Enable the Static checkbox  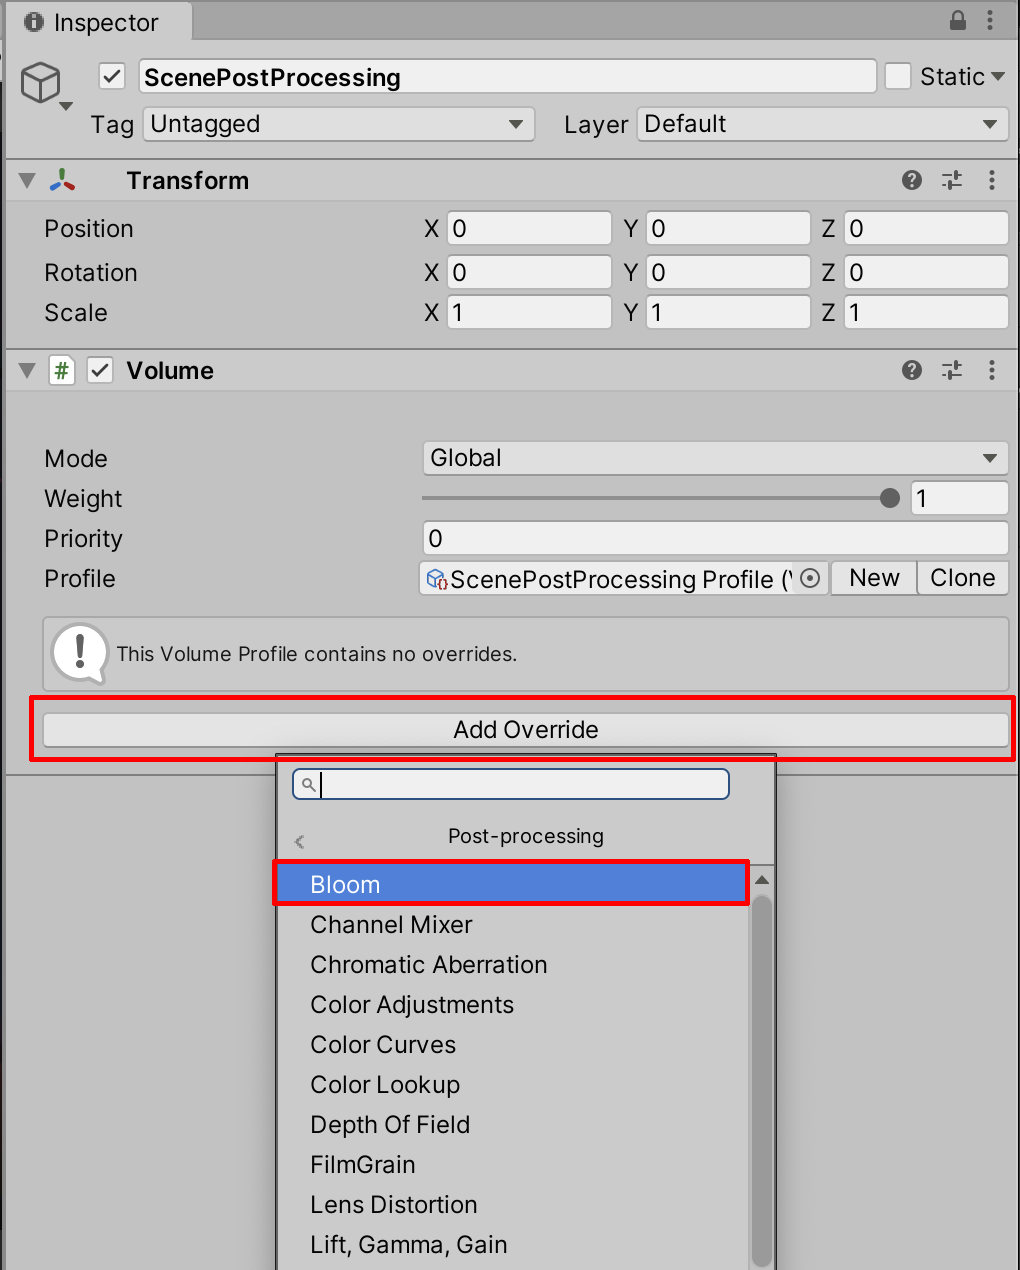click(898, 76)
